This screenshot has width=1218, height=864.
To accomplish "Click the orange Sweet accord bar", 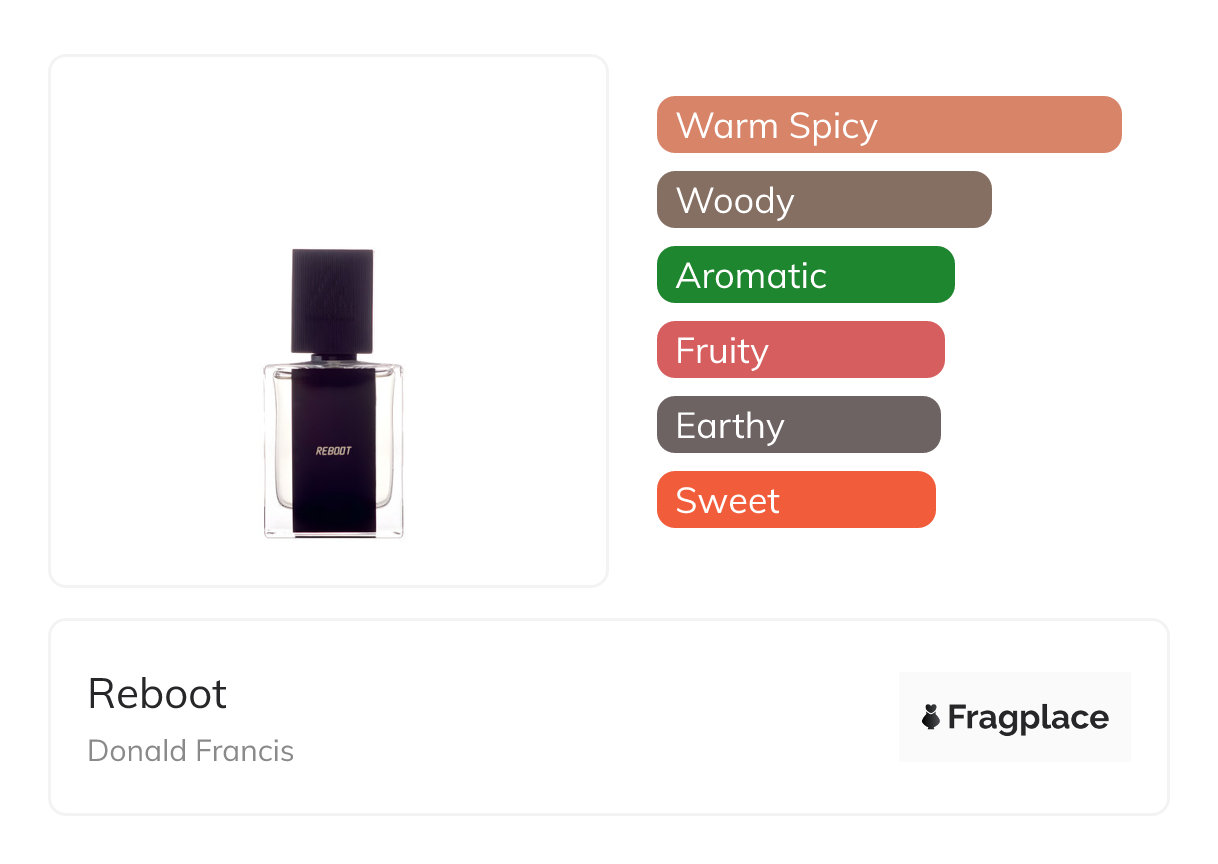I will [x=795, y=500].
